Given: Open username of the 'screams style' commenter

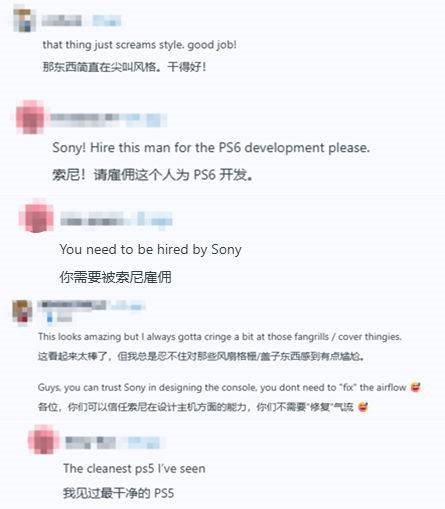Looking at the screenshot, I should pyautogui.click(x=62, y=21).
